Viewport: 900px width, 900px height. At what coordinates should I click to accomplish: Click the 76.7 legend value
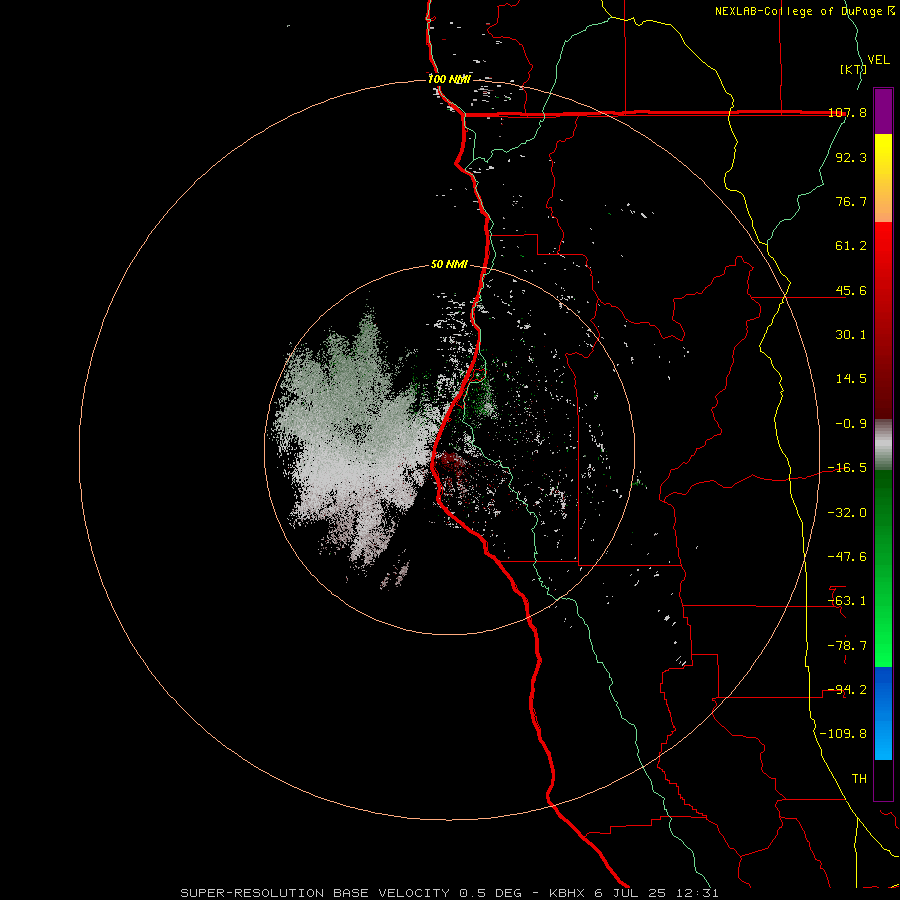click(851, 201)
